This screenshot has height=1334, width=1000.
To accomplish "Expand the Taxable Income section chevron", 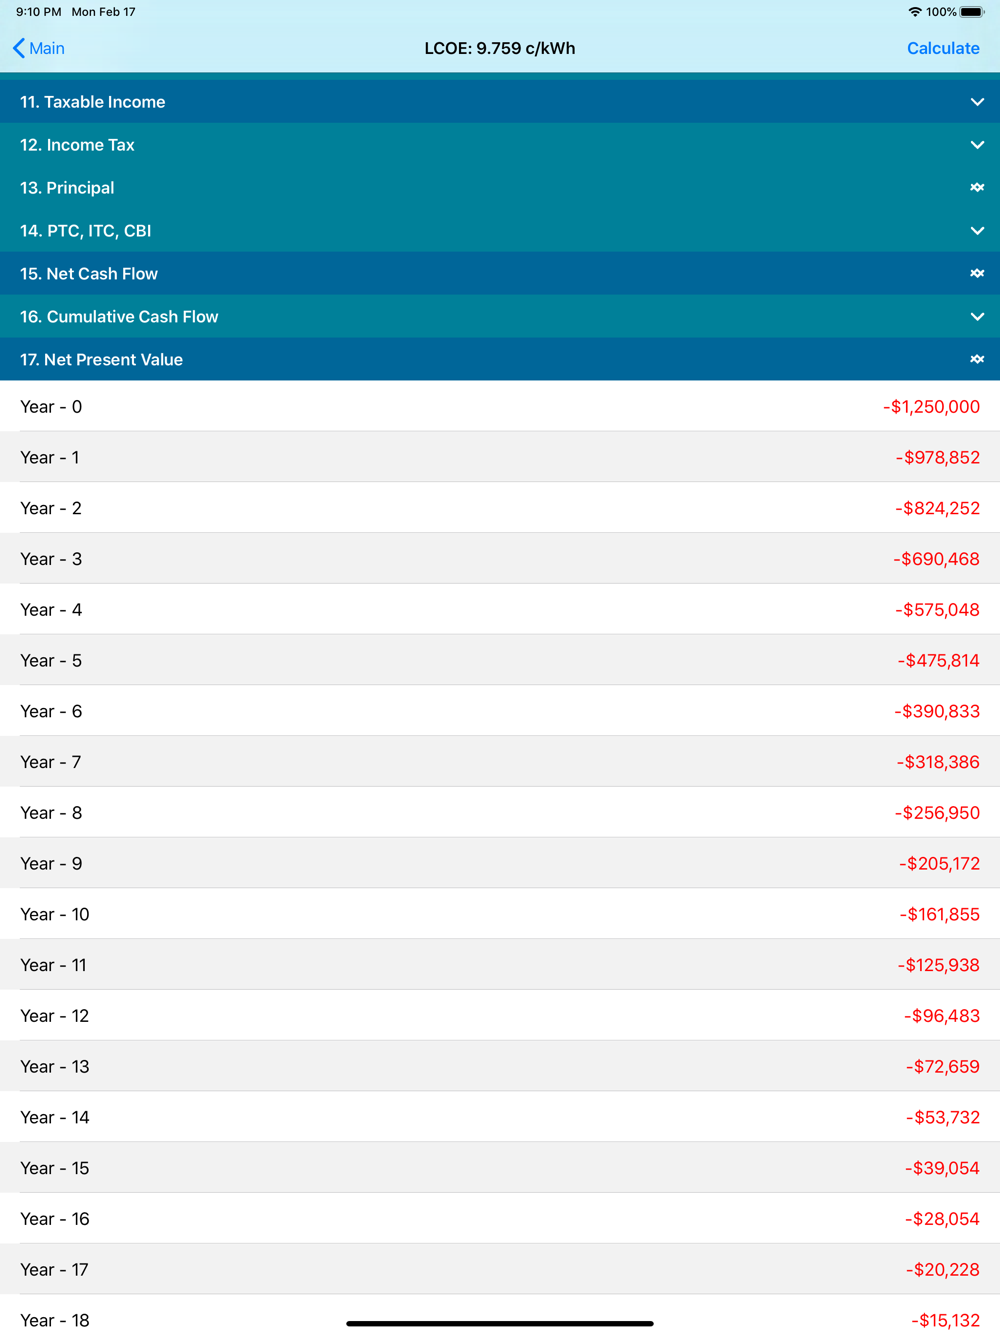I will pyautogui.click(x=977, y=102).
